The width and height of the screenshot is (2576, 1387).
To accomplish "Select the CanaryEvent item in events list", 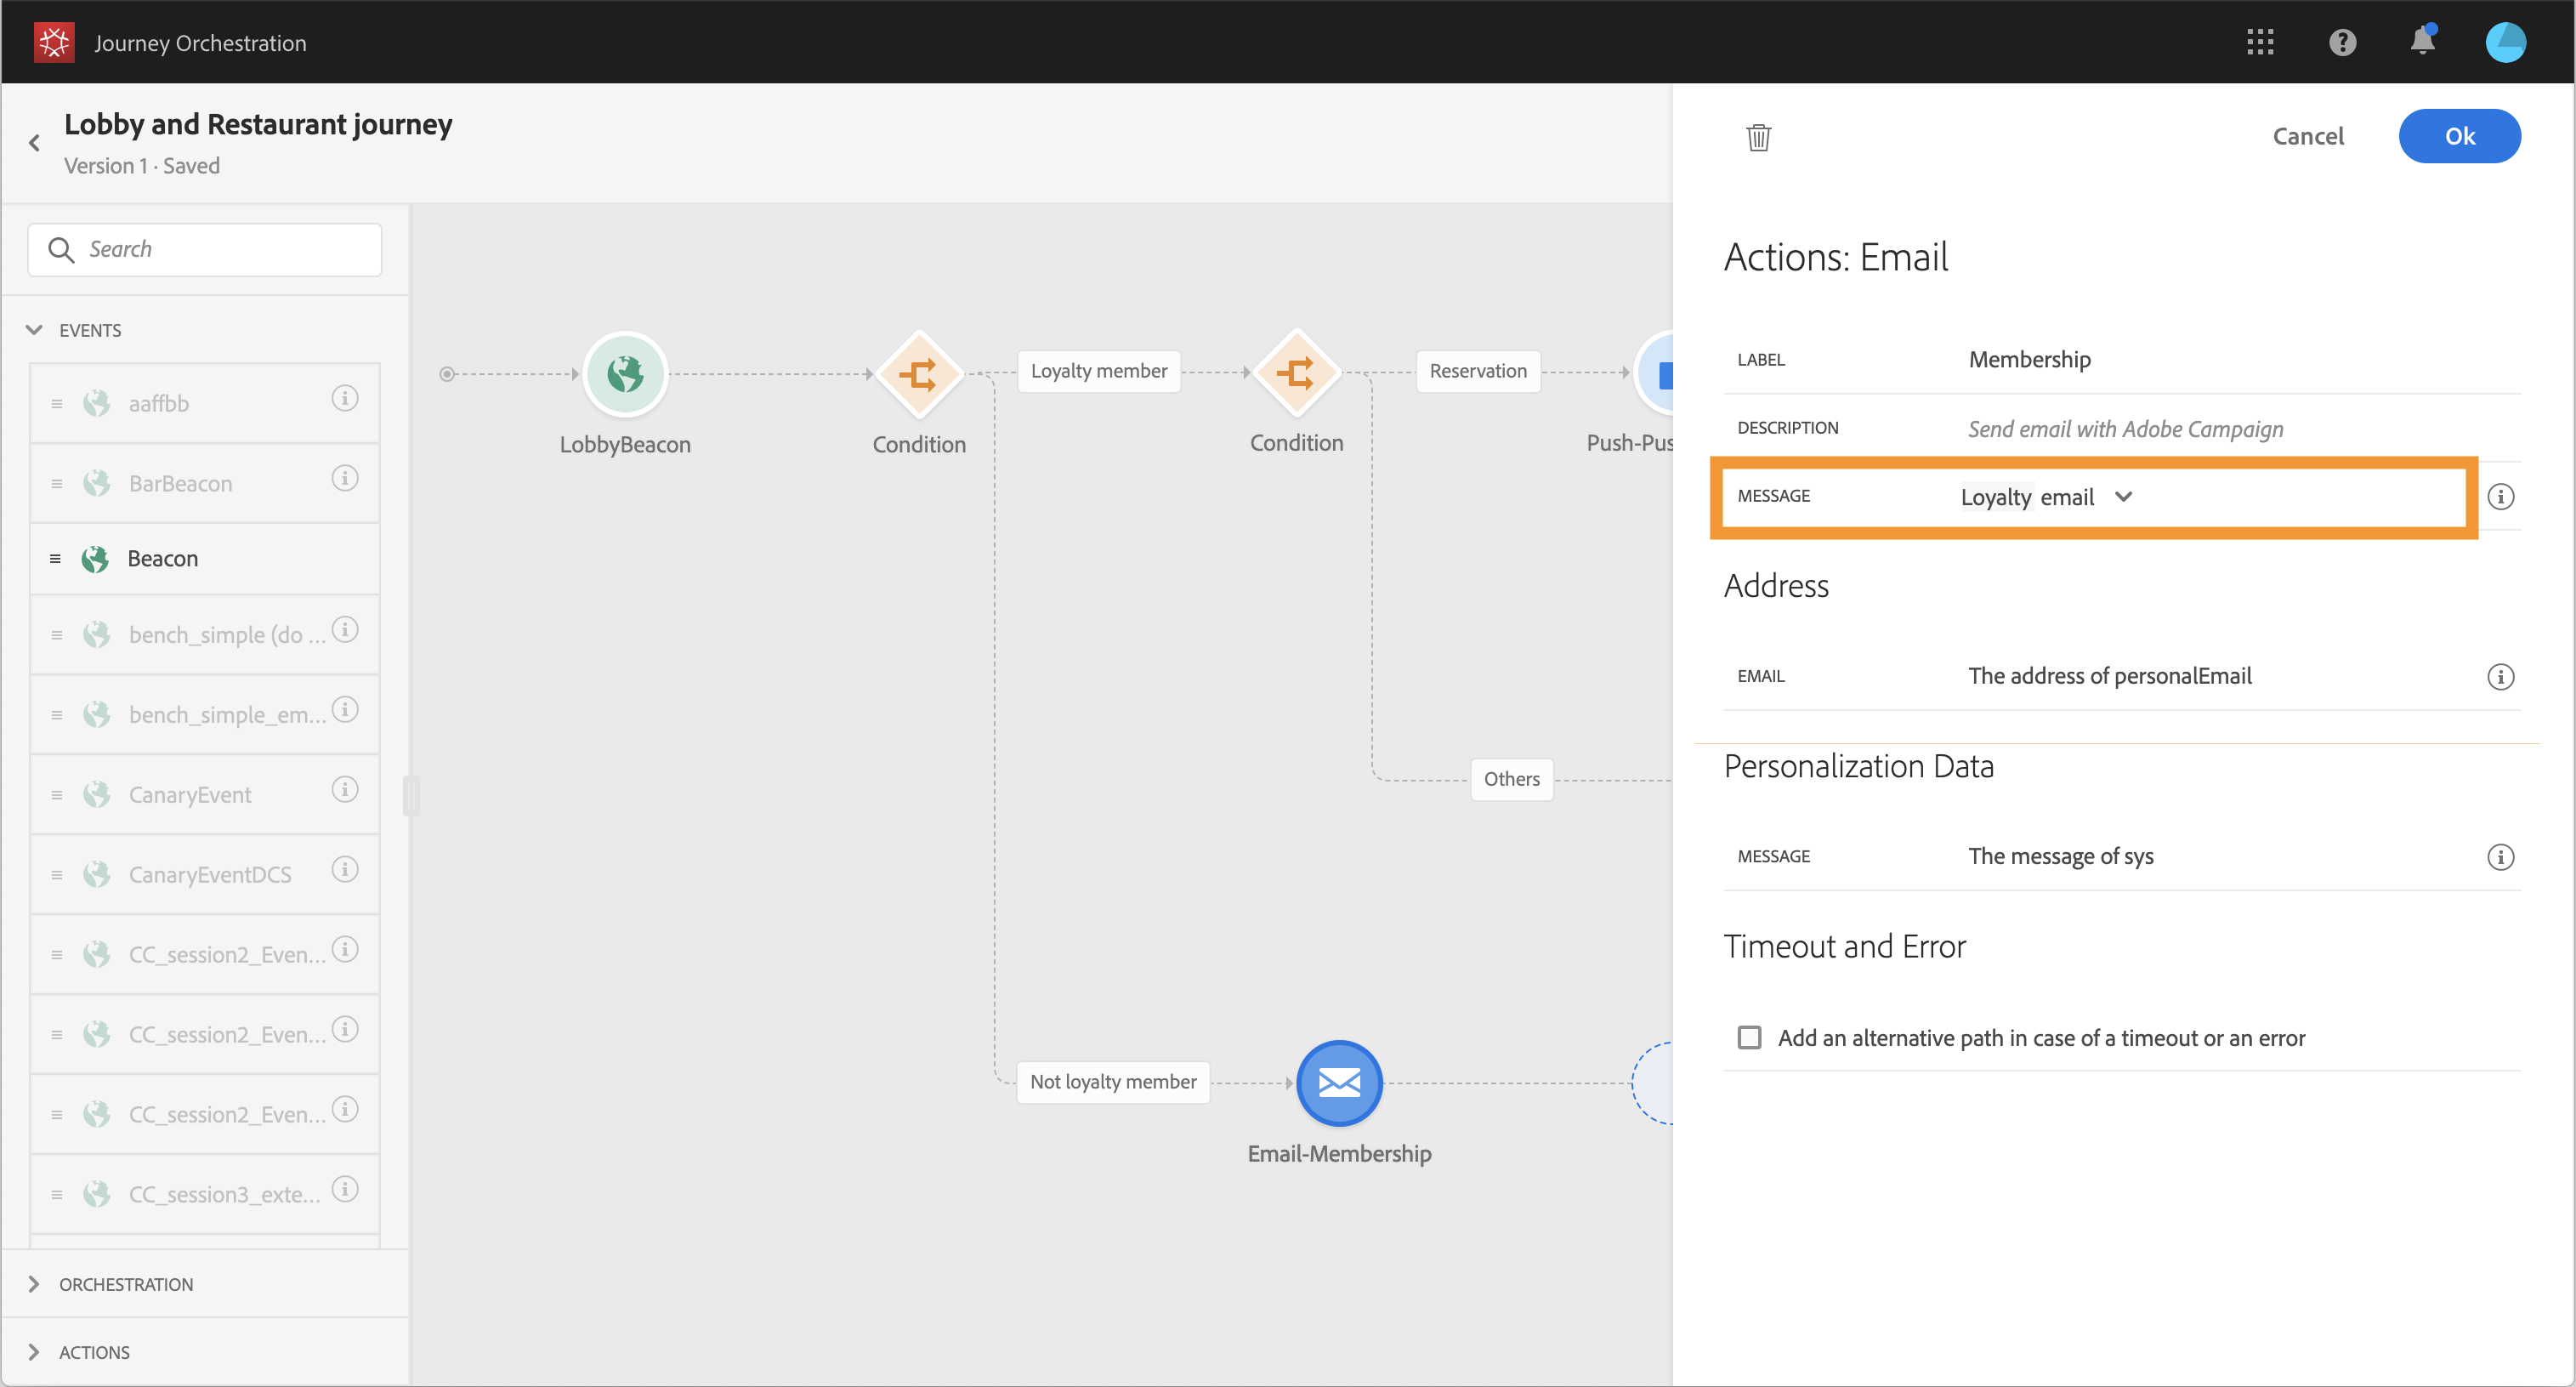I will [190, 795].
